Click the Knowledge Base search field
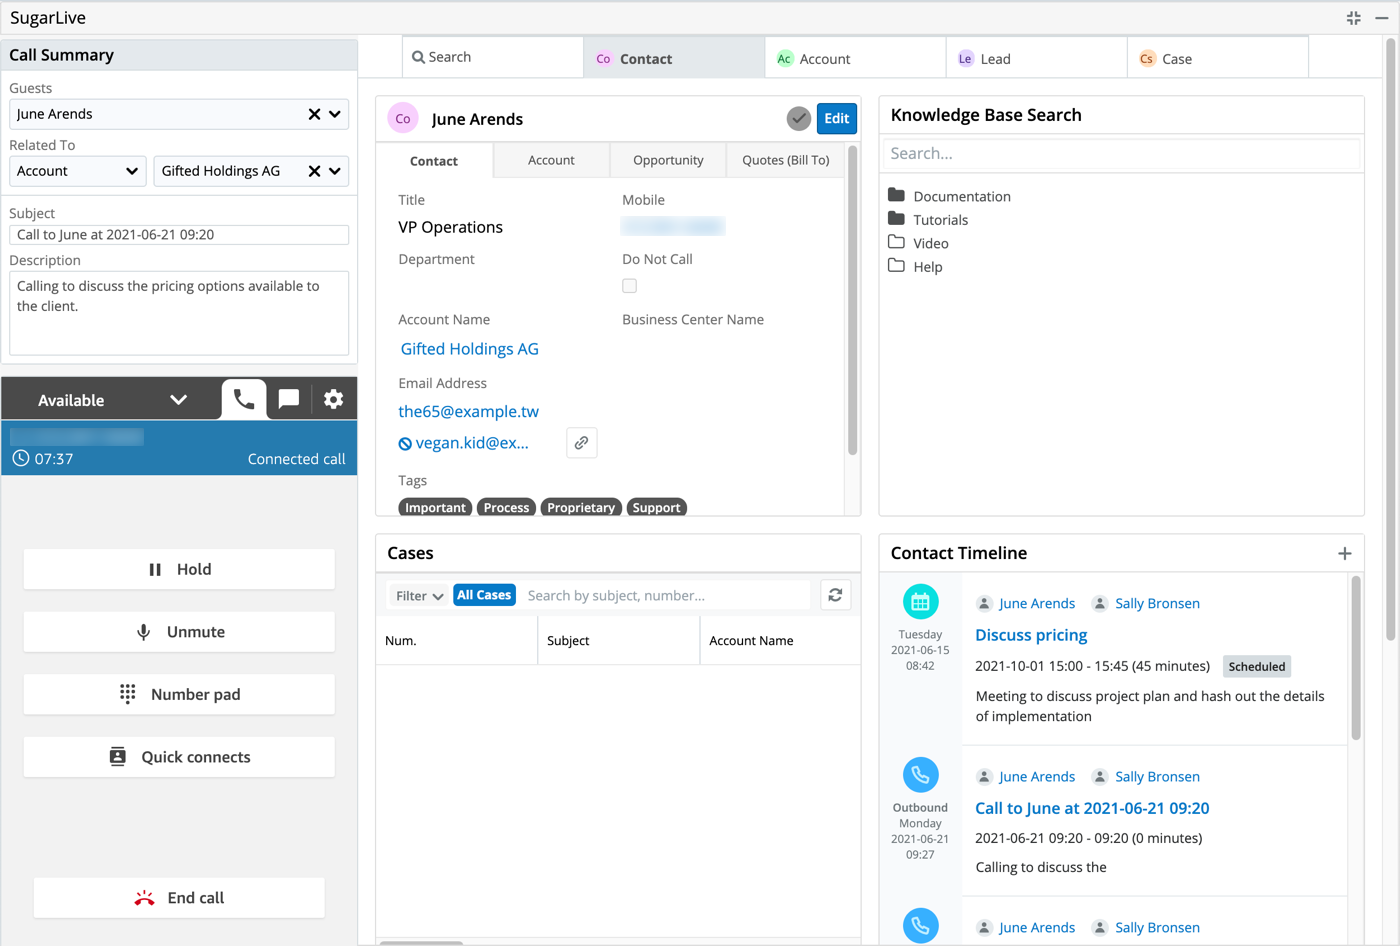 [1119, 153]
